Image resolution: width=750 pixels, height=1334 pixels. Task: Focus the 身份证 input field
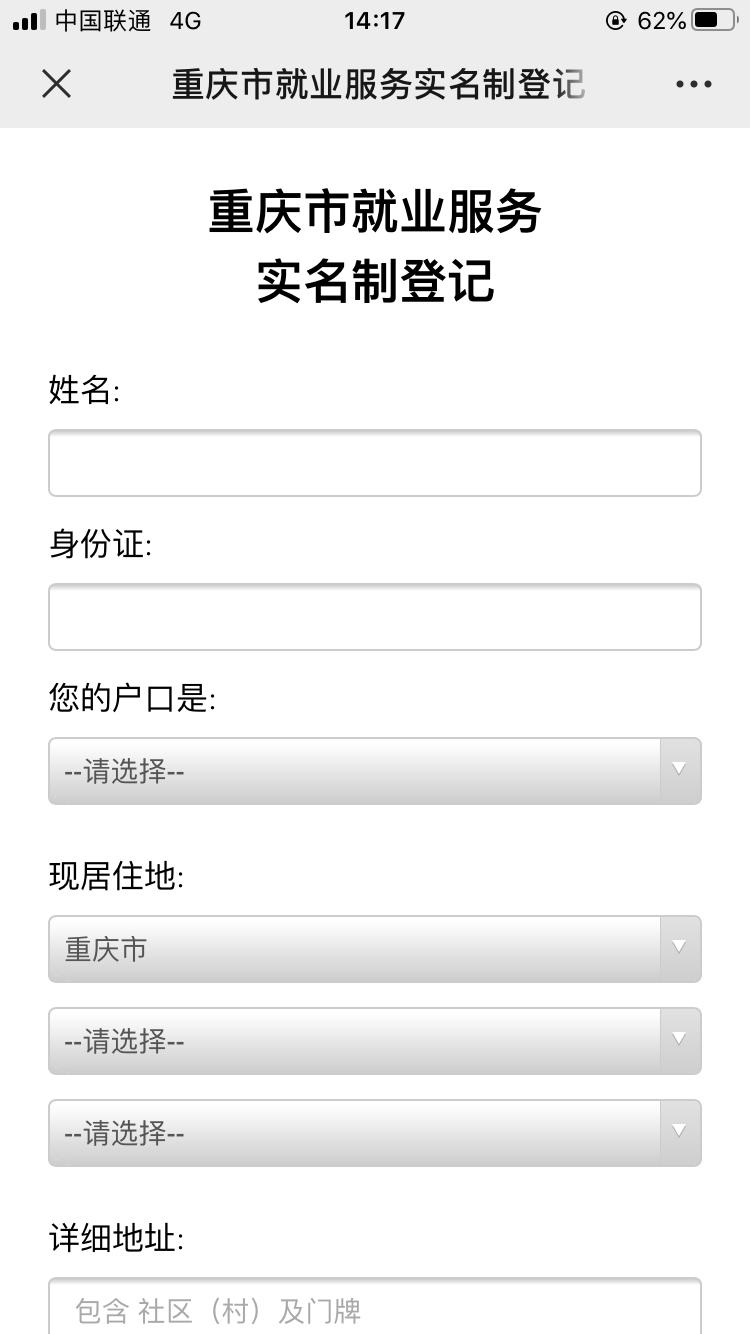click(x=375, y=616)
